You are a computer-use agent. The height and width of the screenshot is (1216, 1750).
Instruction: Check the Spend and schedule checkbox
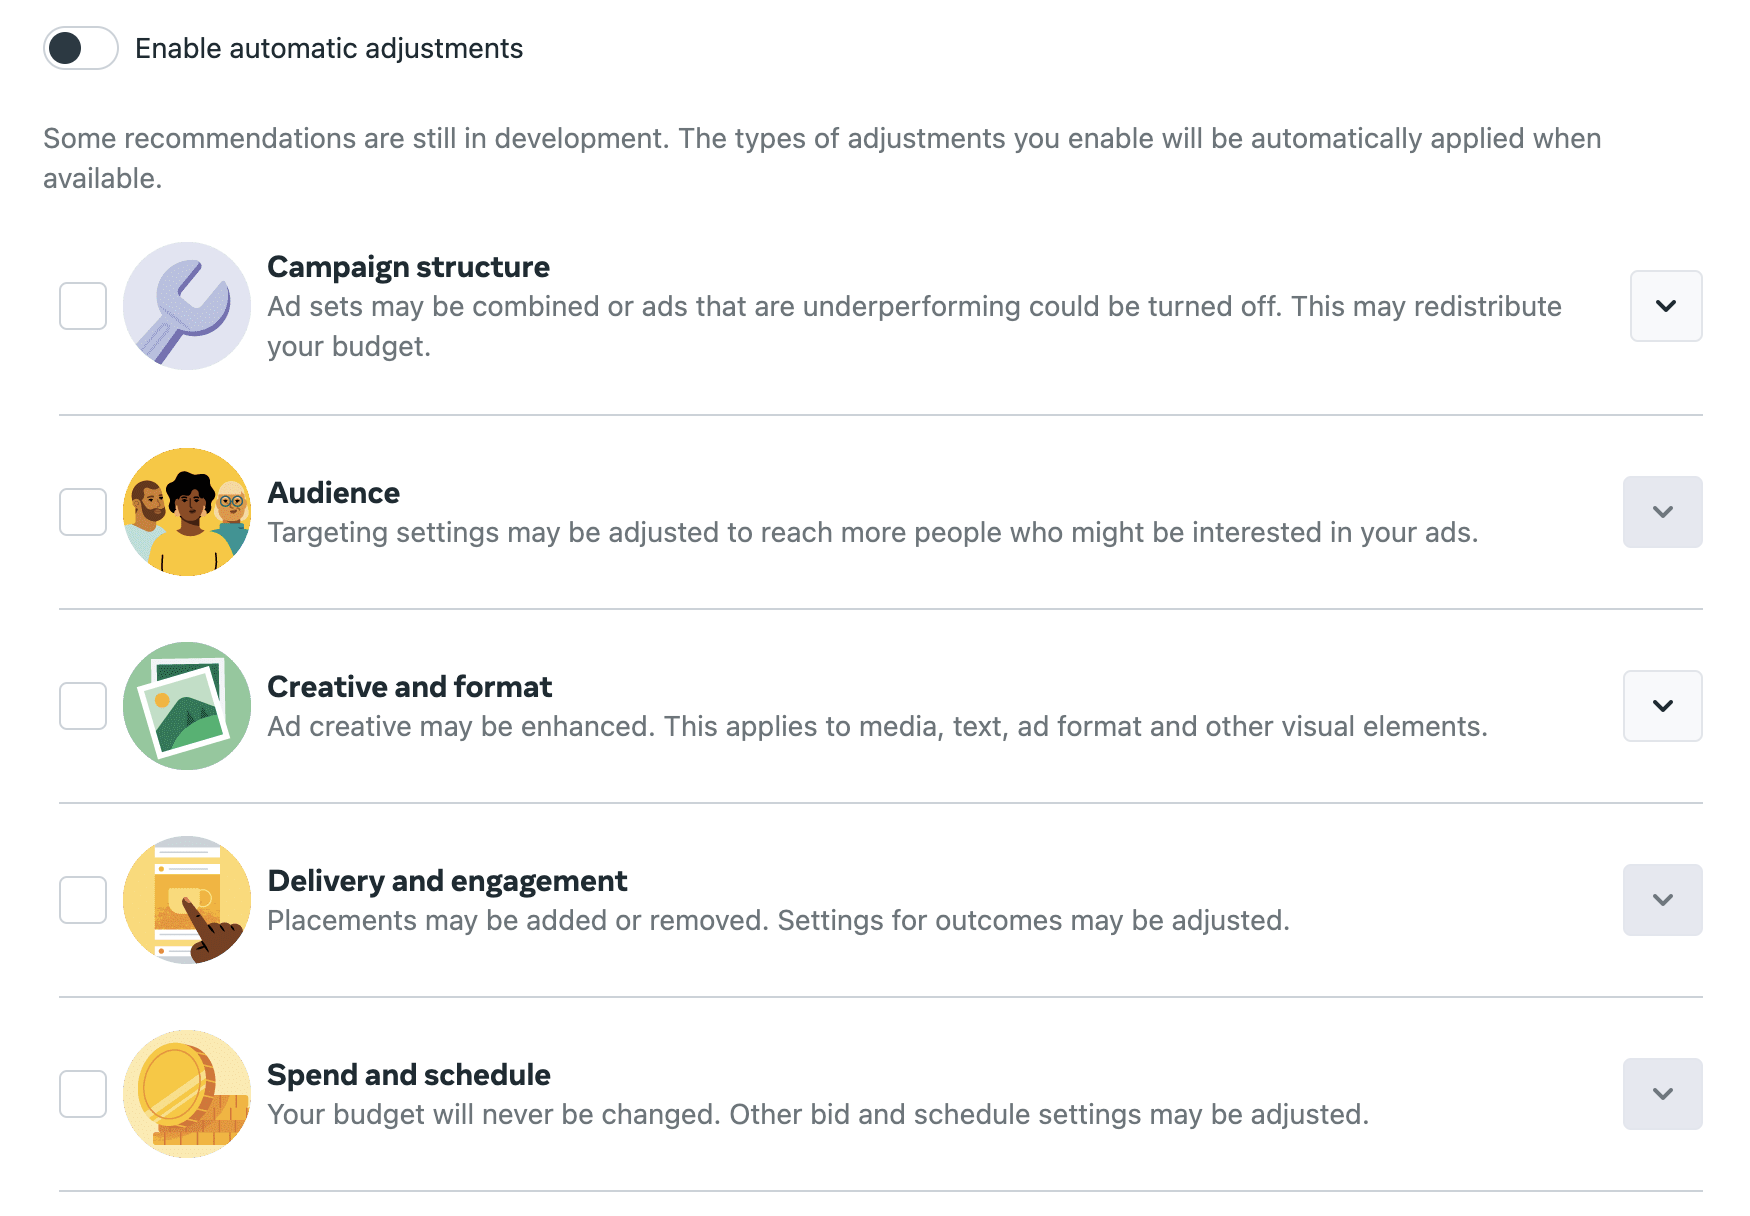[x=83, y=1094]
